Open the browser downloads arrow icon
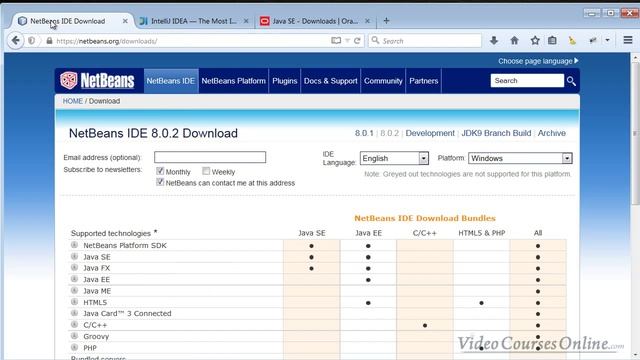640x360 pixels. [494, 40]
